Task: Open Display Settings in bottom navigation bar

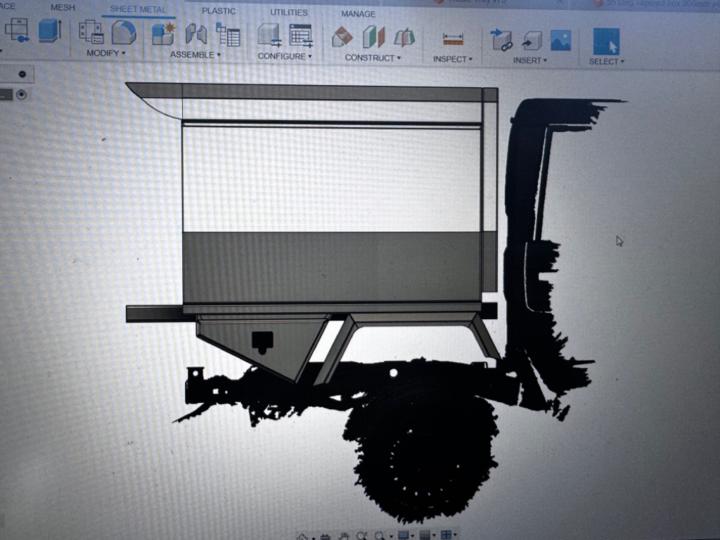Action: tap(403, 535)
